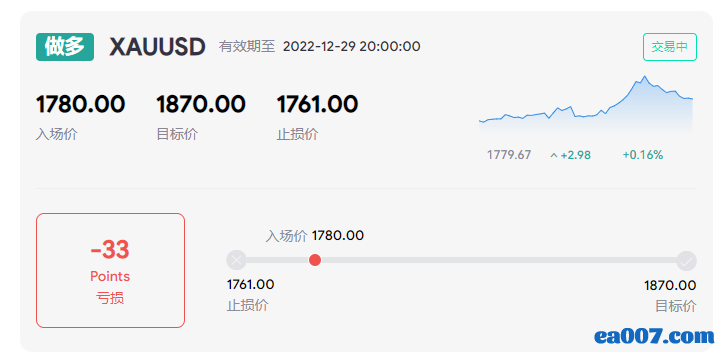724x360 pixels.
Task: Click the peak of the sparkline chart
Action: tap(645, 77)
